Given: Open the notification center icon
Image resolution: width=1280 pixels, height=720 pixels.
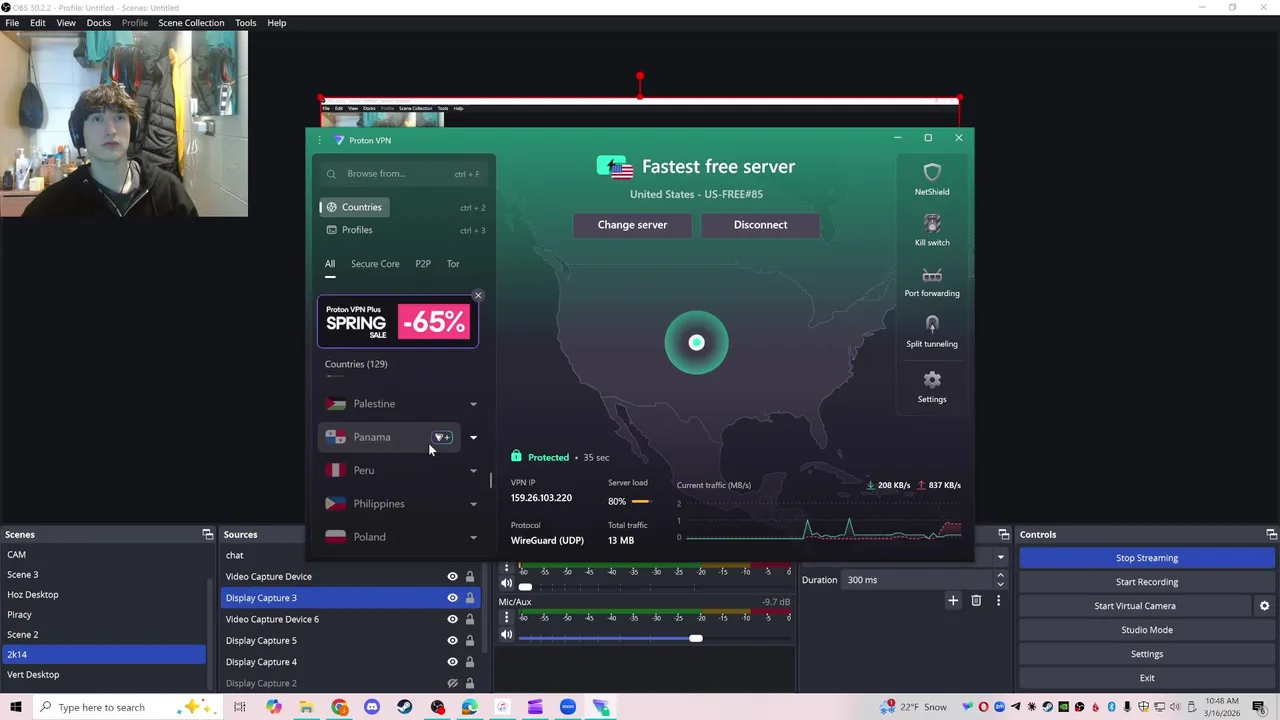Looking at the screenshot, I should pyautogui.click(x=1259, y=707).
